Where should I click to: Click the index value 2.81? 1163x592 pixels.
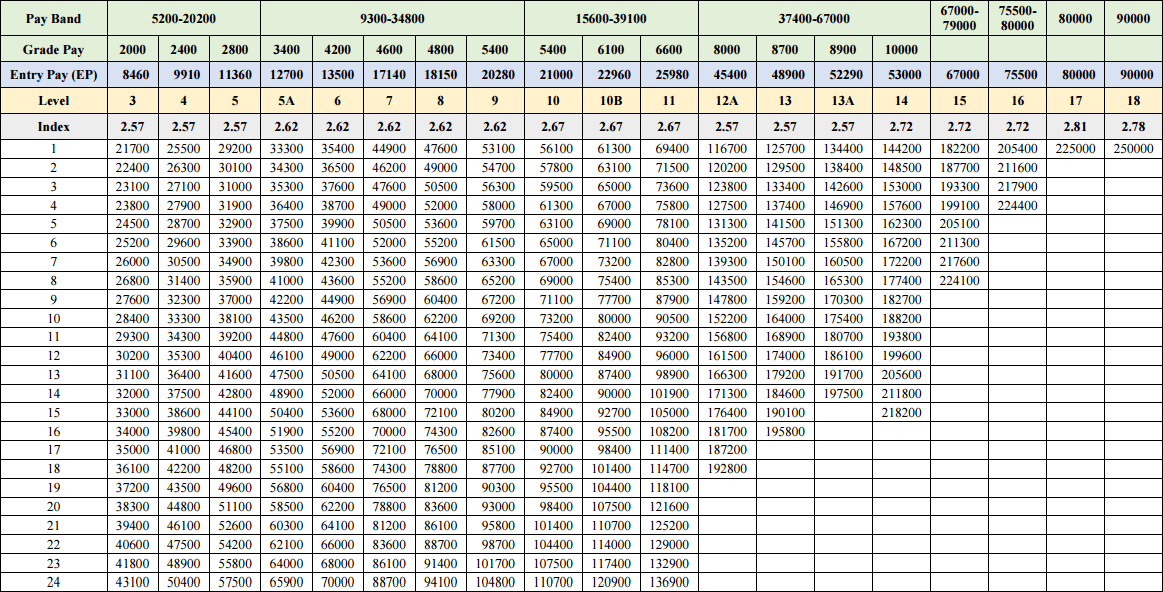click(x=1075, y=126)
